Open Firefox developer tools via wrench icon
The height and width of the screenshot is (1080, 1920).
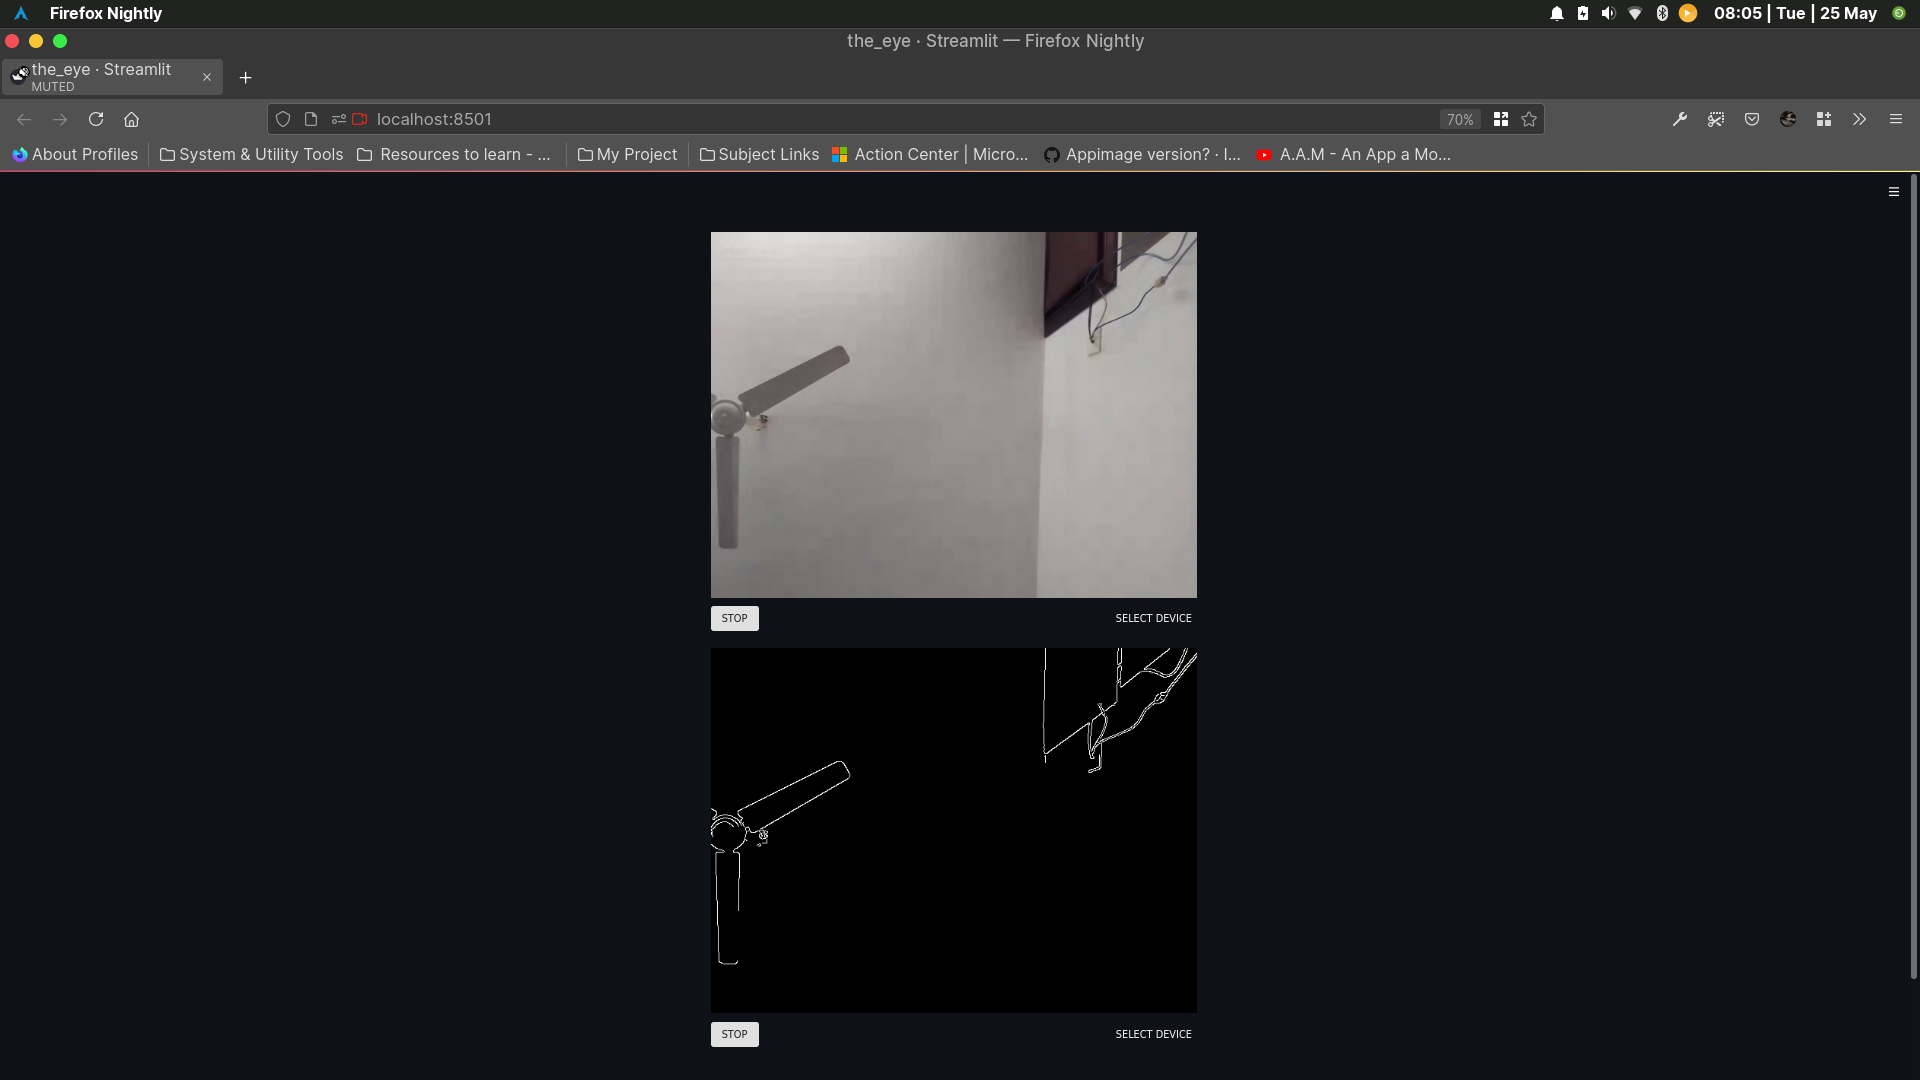[1680, 119]
